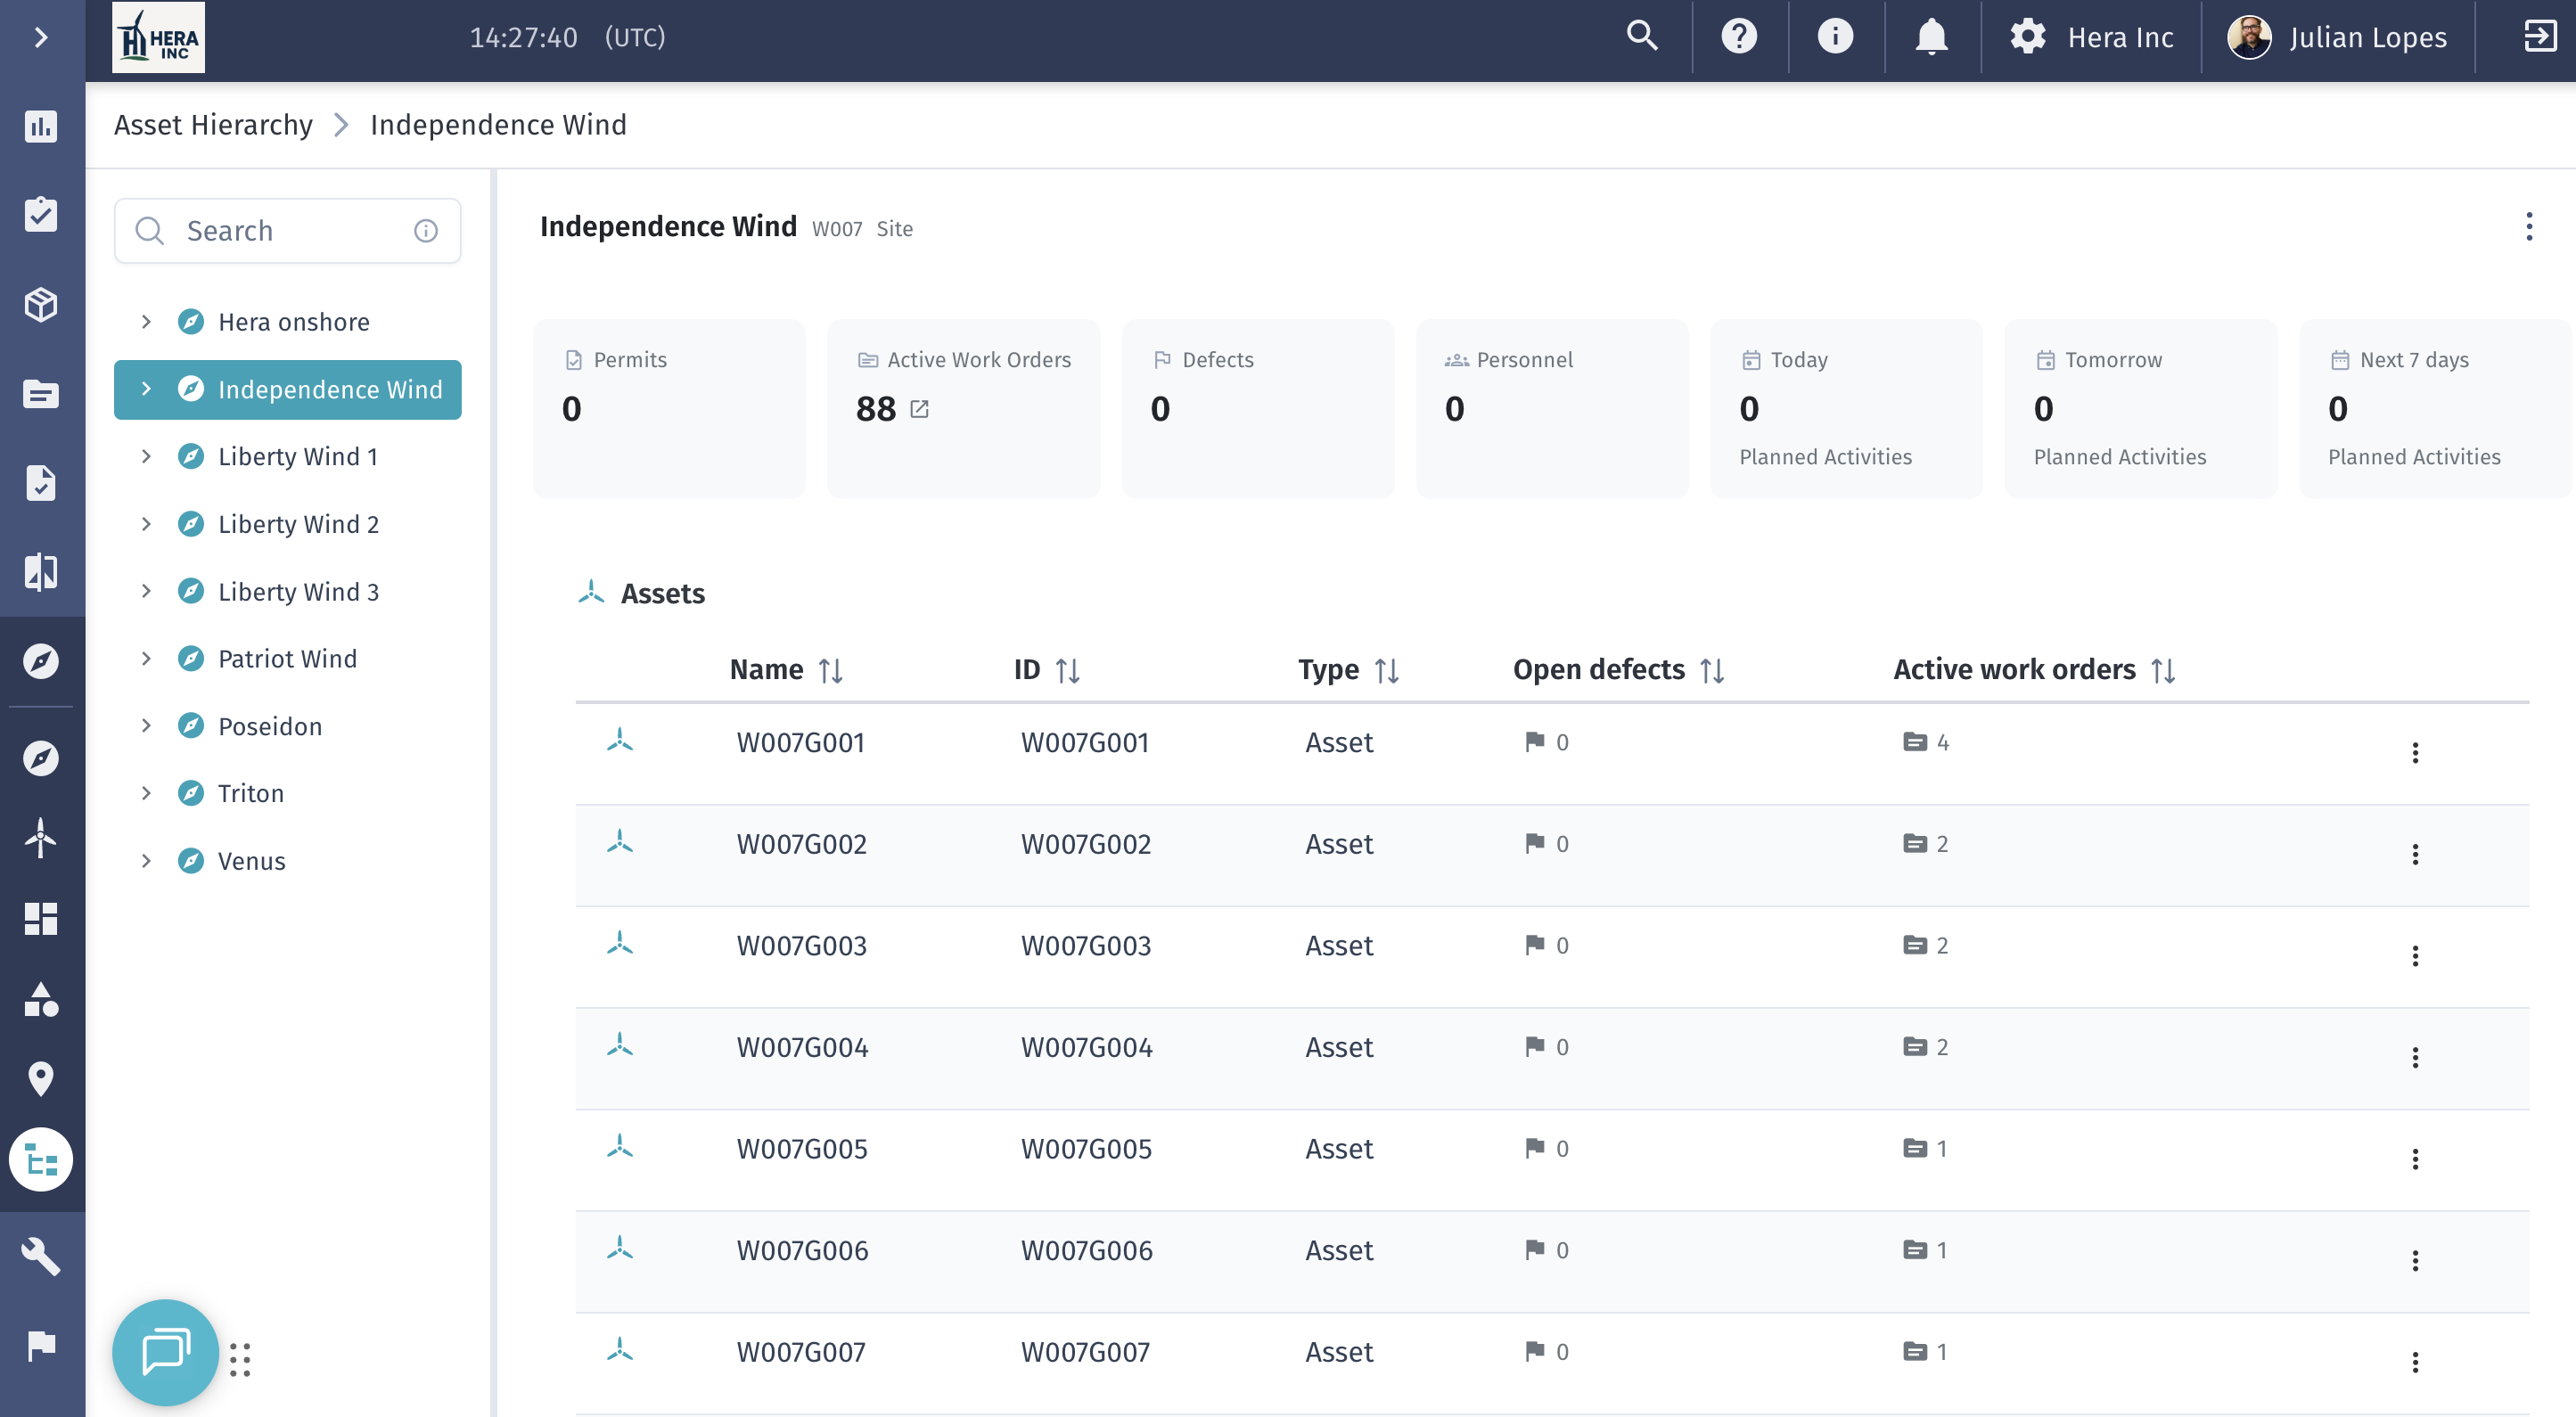2576x1417 pixels.
Task: Open the map location pin icon
Action: 41,1079
